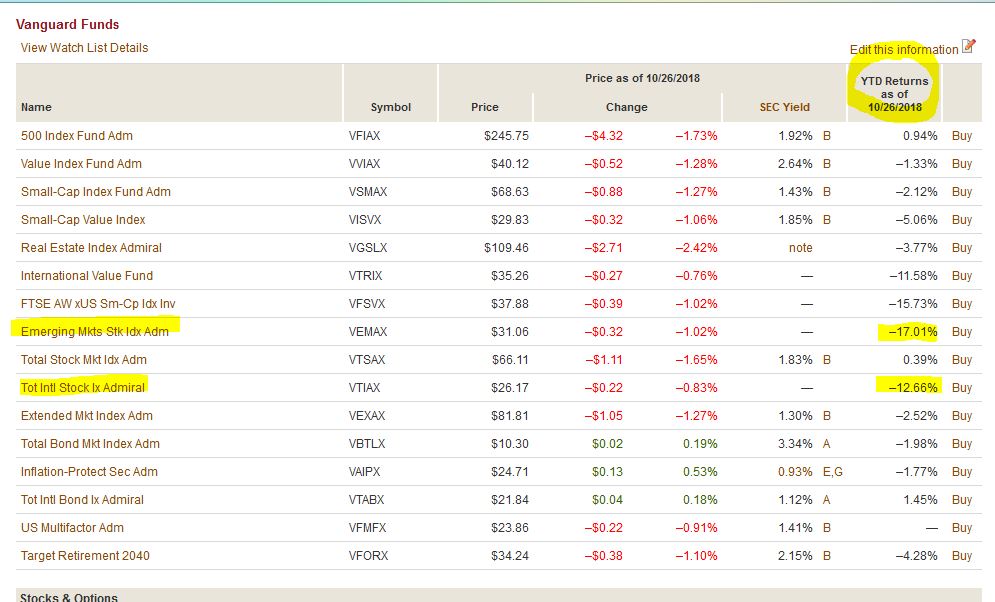The image size is (995, 602).
Task: Click the $109.46 price value
Action: tap(506, 247)
